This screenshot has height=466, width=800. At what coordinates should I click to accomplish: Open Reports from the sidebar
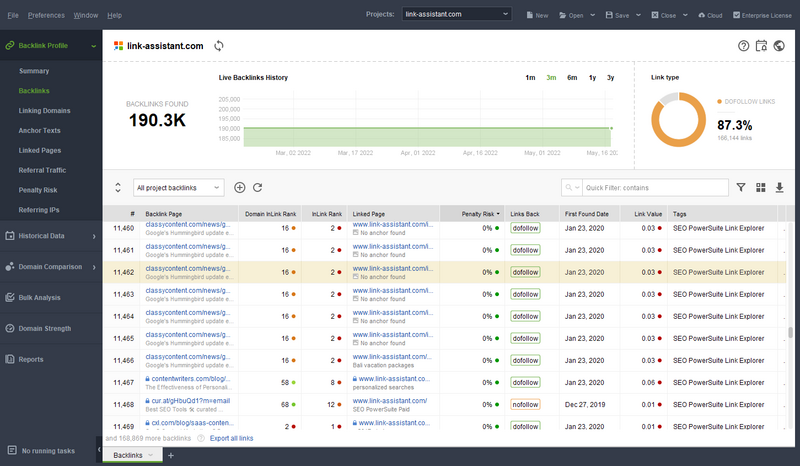pos(31,359)
